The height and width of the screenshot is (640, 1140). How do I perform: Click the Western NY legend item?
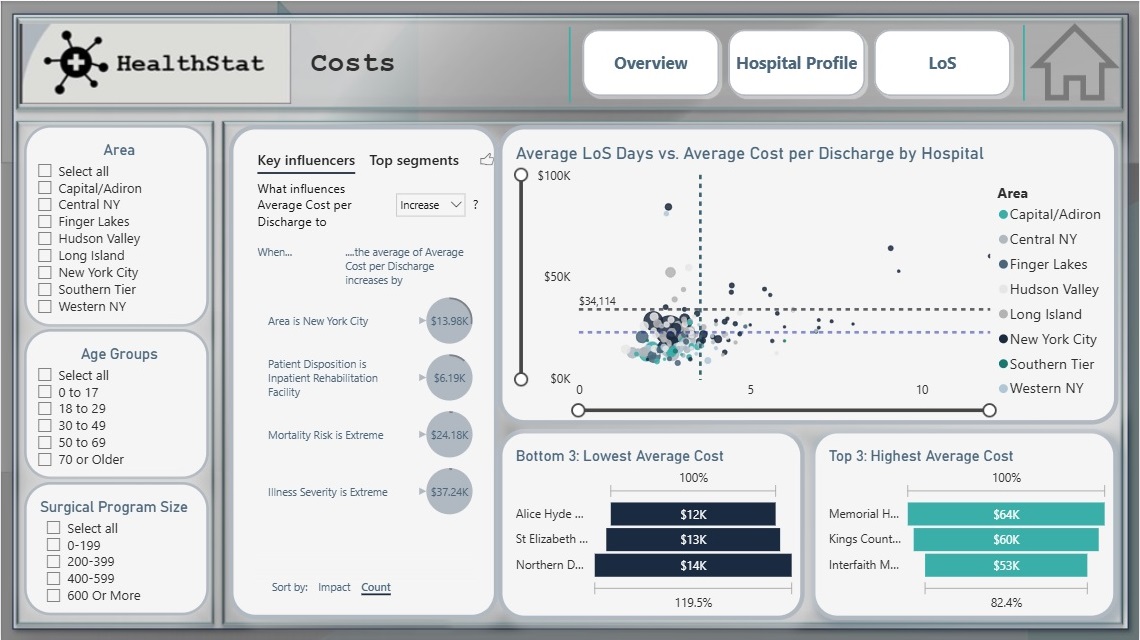(1041, 388)
